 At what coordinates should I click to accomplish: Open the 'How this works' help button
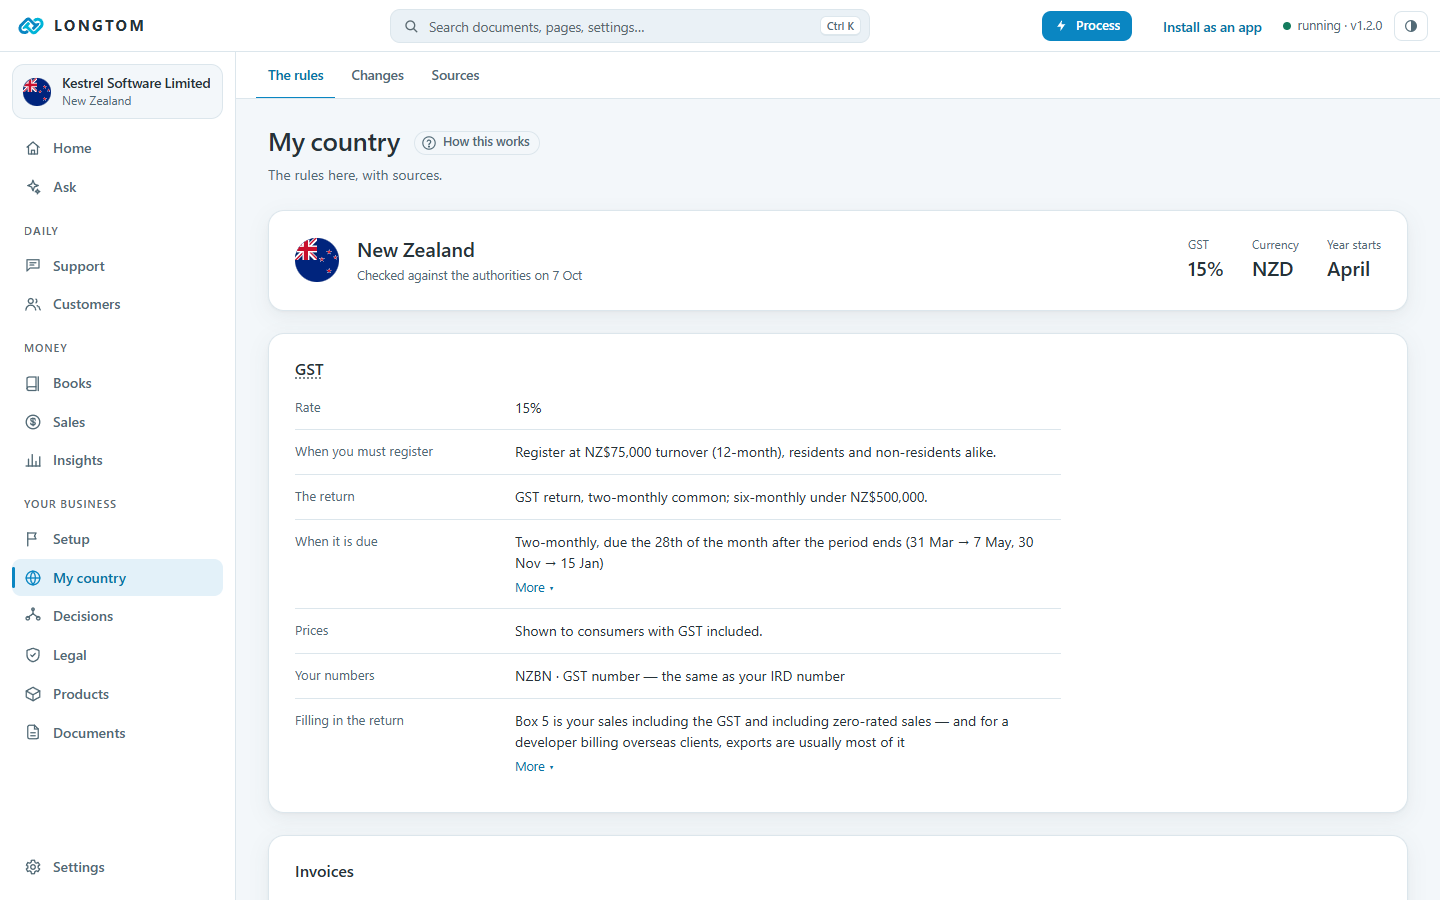coord(477,143)
